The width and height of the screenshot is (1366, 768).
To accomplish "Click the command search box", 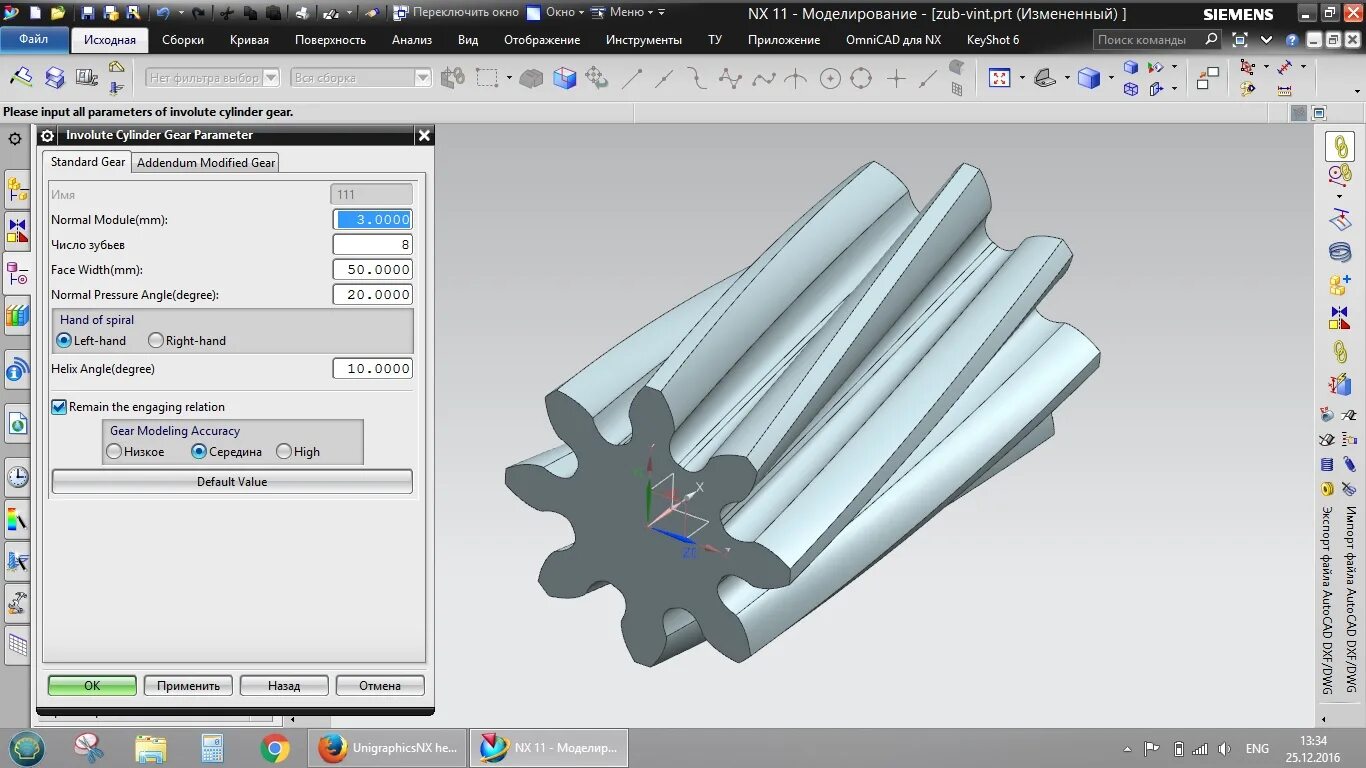I will click(1157, 40).
